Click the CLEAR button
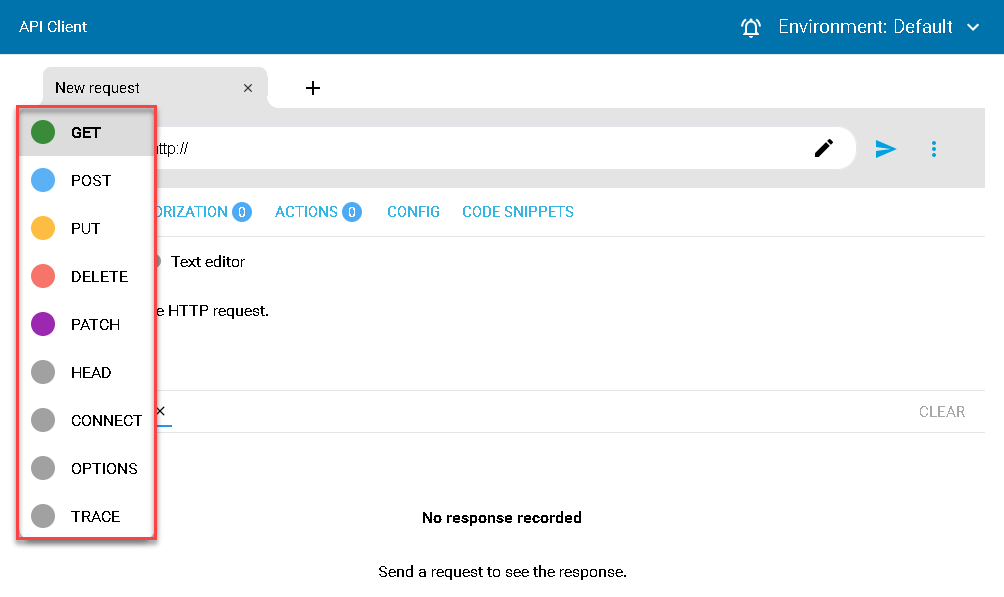The image size is (1004, 597). tap(941, 411)
